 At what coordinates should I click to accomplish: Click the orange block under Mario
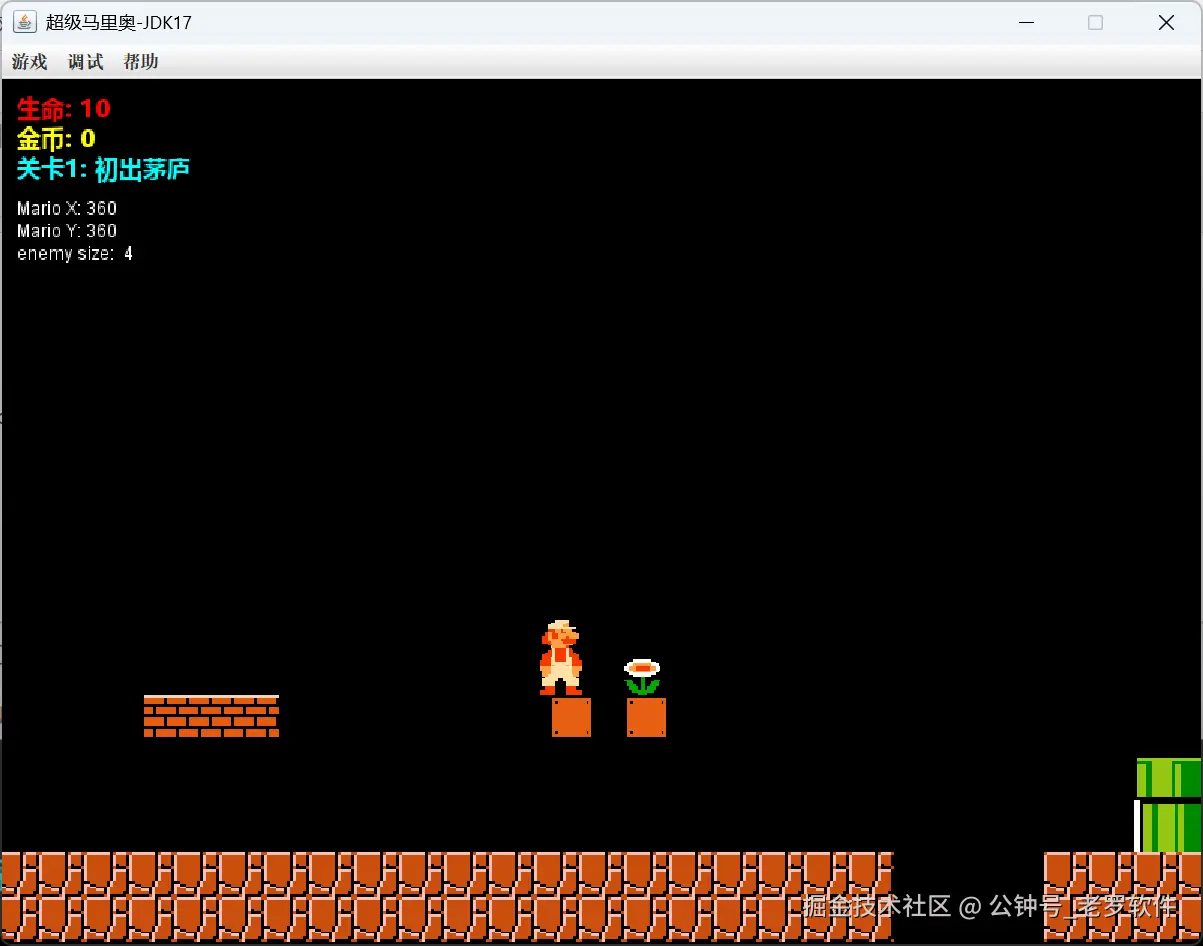point(571,717)
